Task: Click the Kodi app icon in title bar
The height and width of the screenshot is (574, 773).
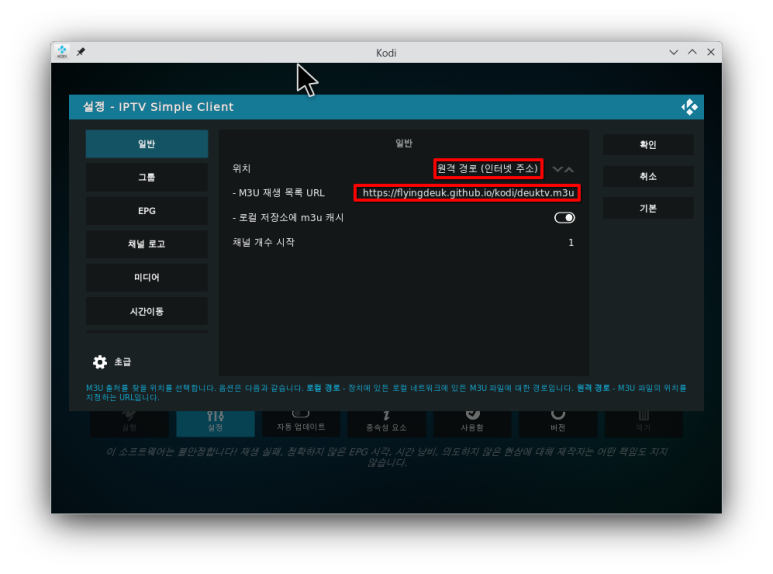Action: (62, 52)
